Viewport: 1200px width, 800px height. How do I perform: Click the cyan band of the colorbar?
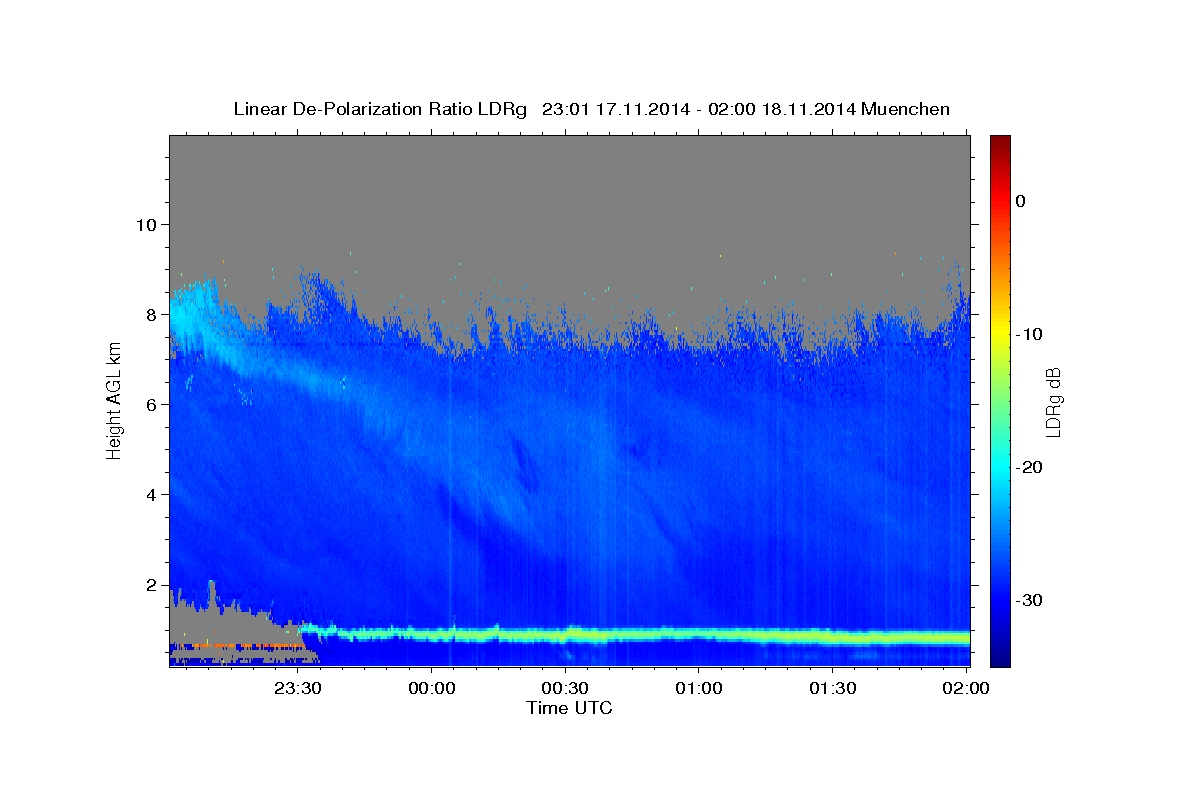[1000, 468]
